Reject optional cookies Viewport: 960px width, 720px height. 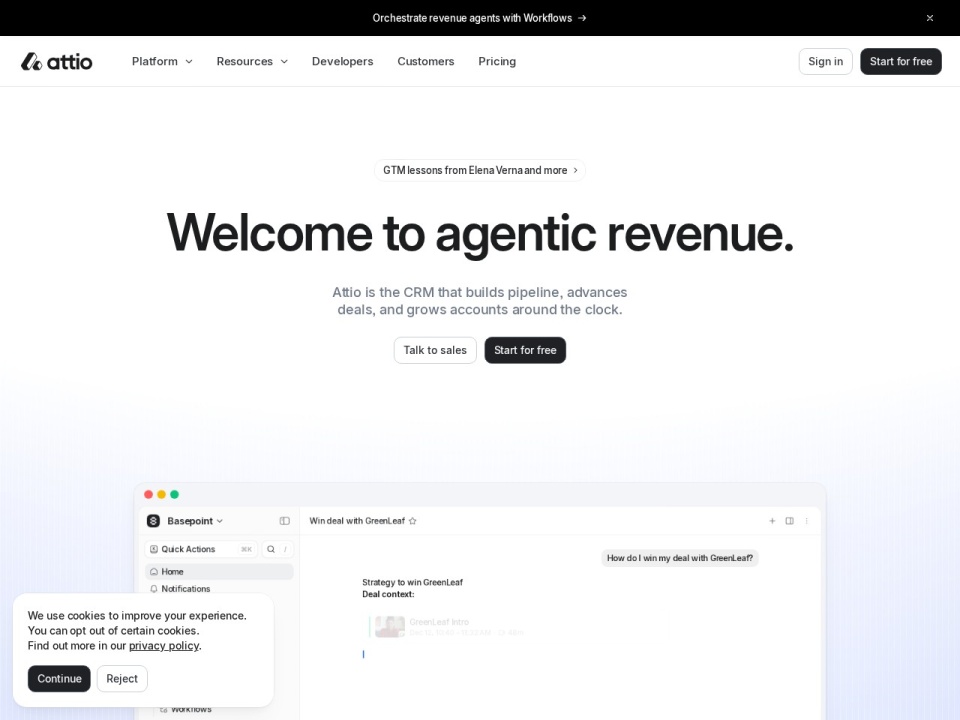(x=122, y=678)
